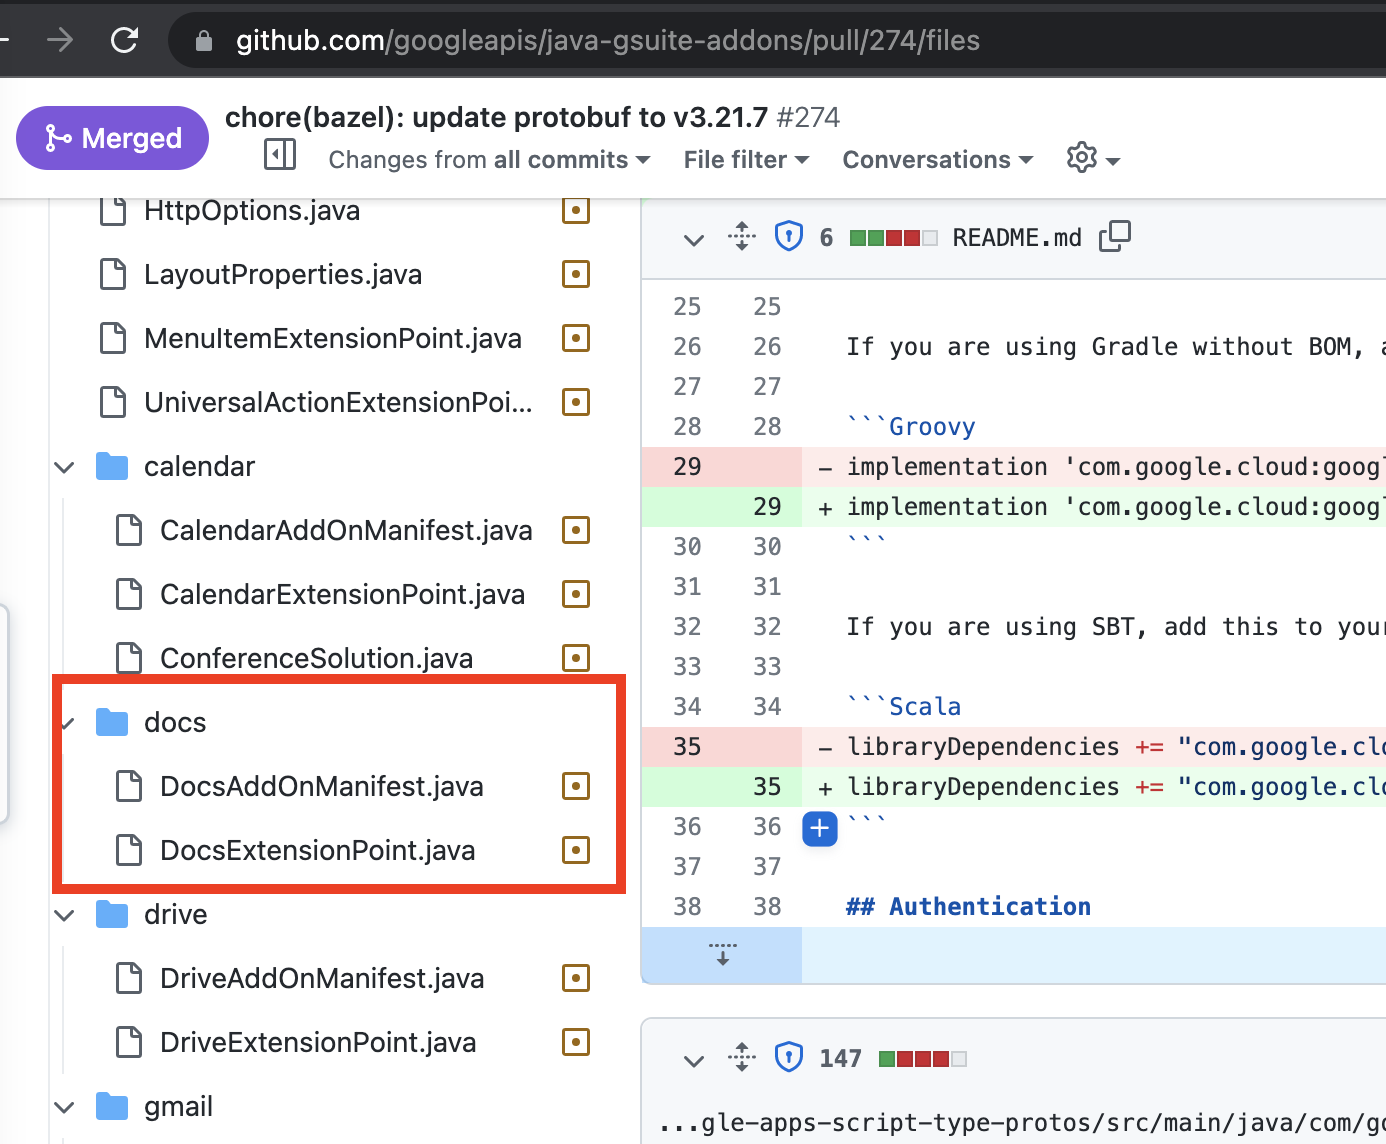Screen dimensions: 1386x1144
Task: Click the README.md file name link
Action: [x=1017, y=237]
